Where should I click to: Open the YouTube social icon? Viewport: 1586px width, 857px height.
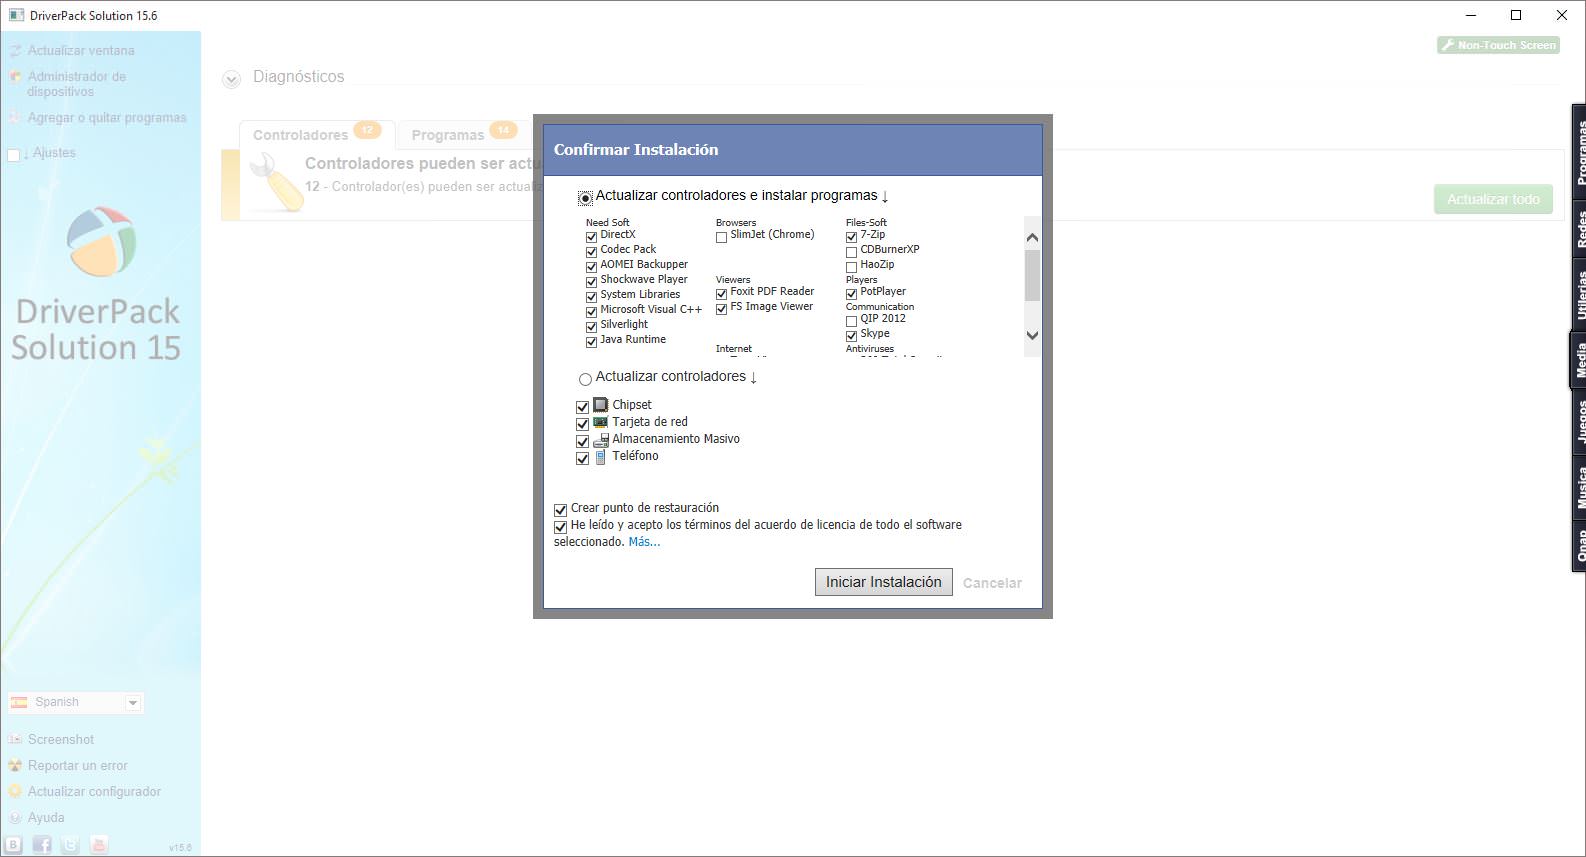click(x=99, y=845)
